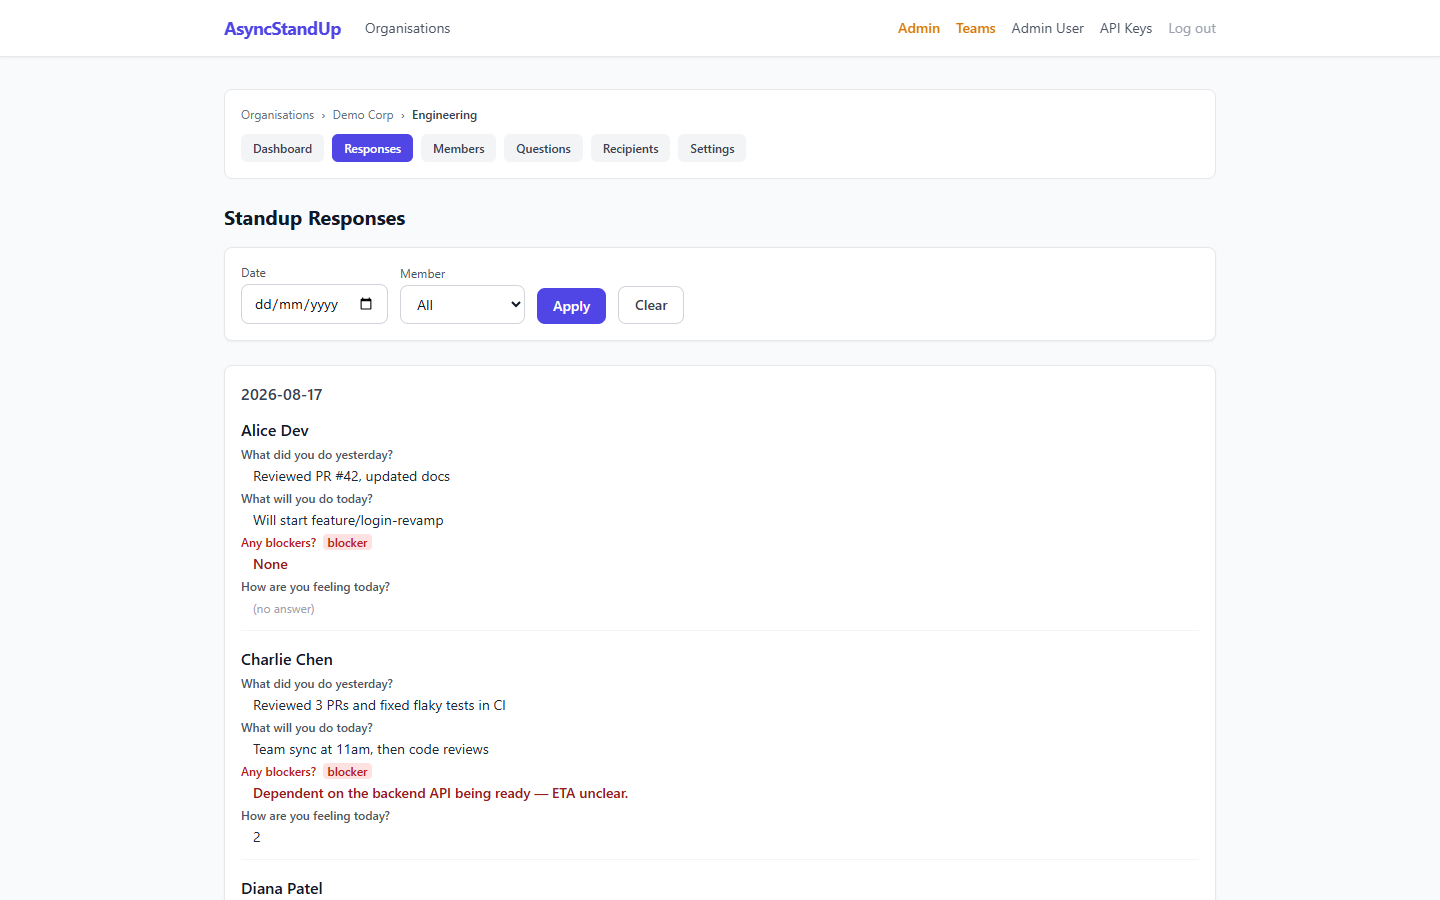
Task: Click the AsyncStandUp logo link
Action: pos(282,29)
